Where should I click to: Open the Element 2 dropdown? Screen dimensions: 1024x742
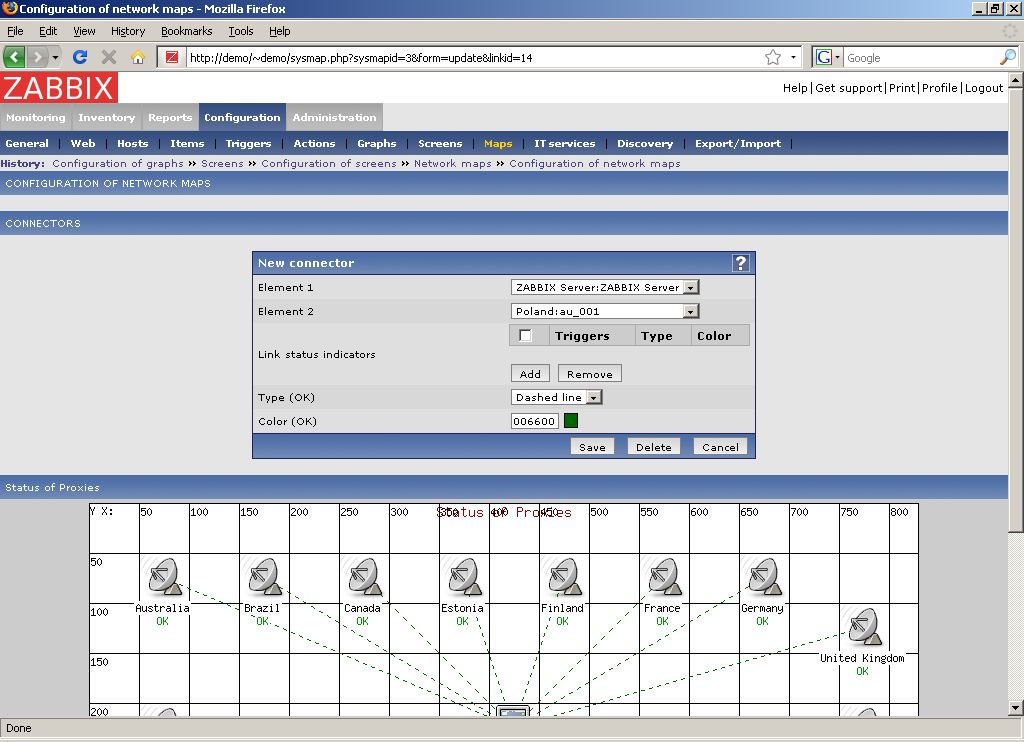click(605, 312)
